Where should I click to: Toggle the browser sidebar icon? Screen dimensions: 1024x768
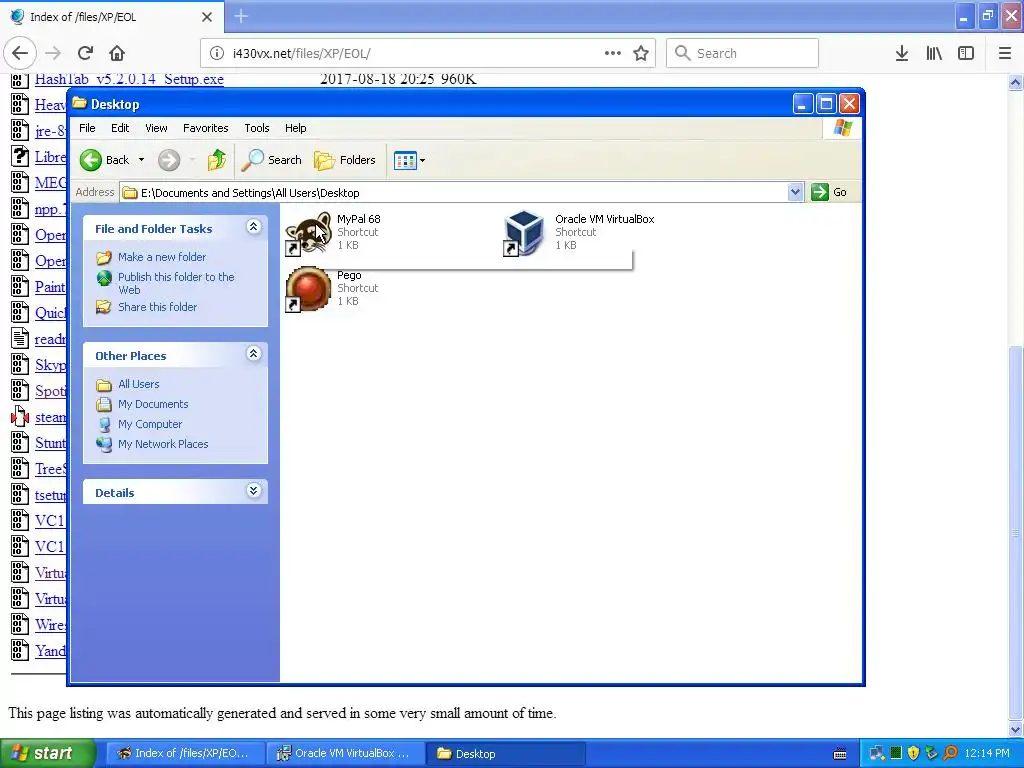tap(966, 53)
